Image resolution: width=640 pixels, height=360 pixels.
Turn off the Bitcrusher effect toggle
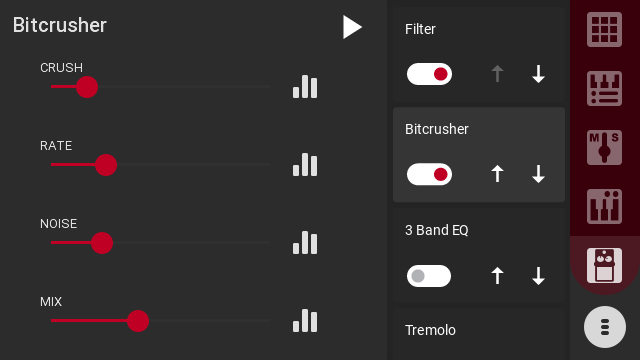(x=429, y=174)
